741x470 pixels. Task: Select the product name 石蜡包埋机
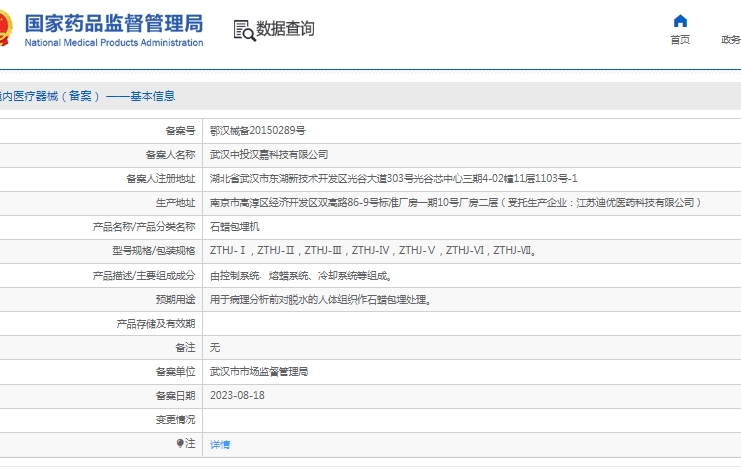coord(235,227)
